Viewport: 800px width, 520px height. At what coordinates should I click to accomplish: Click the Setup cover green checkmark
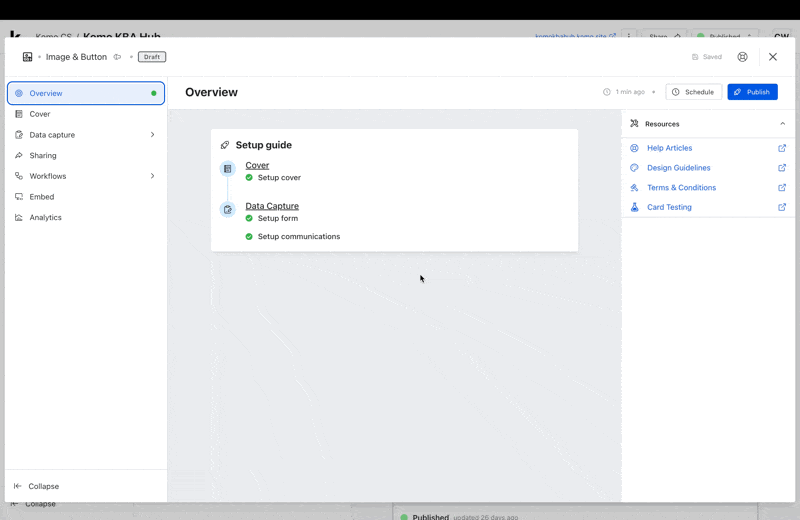tap(249, 178)
